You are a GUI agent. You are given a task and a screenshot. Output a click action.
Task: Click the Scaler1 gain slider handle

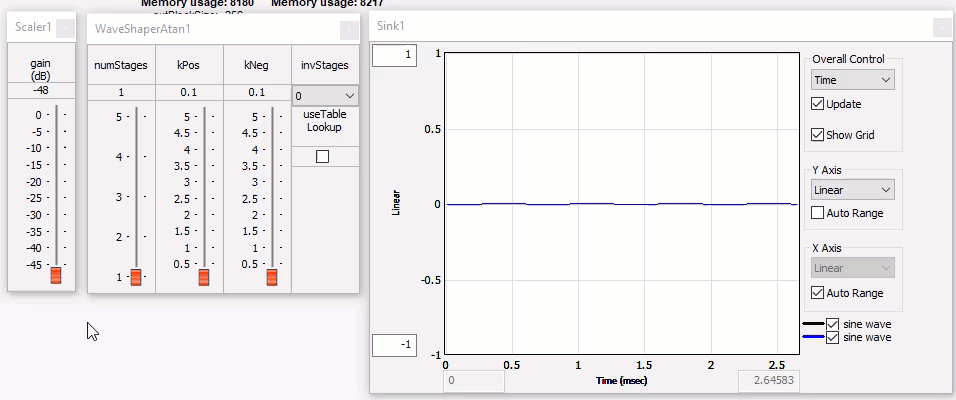tap(56, 275)
